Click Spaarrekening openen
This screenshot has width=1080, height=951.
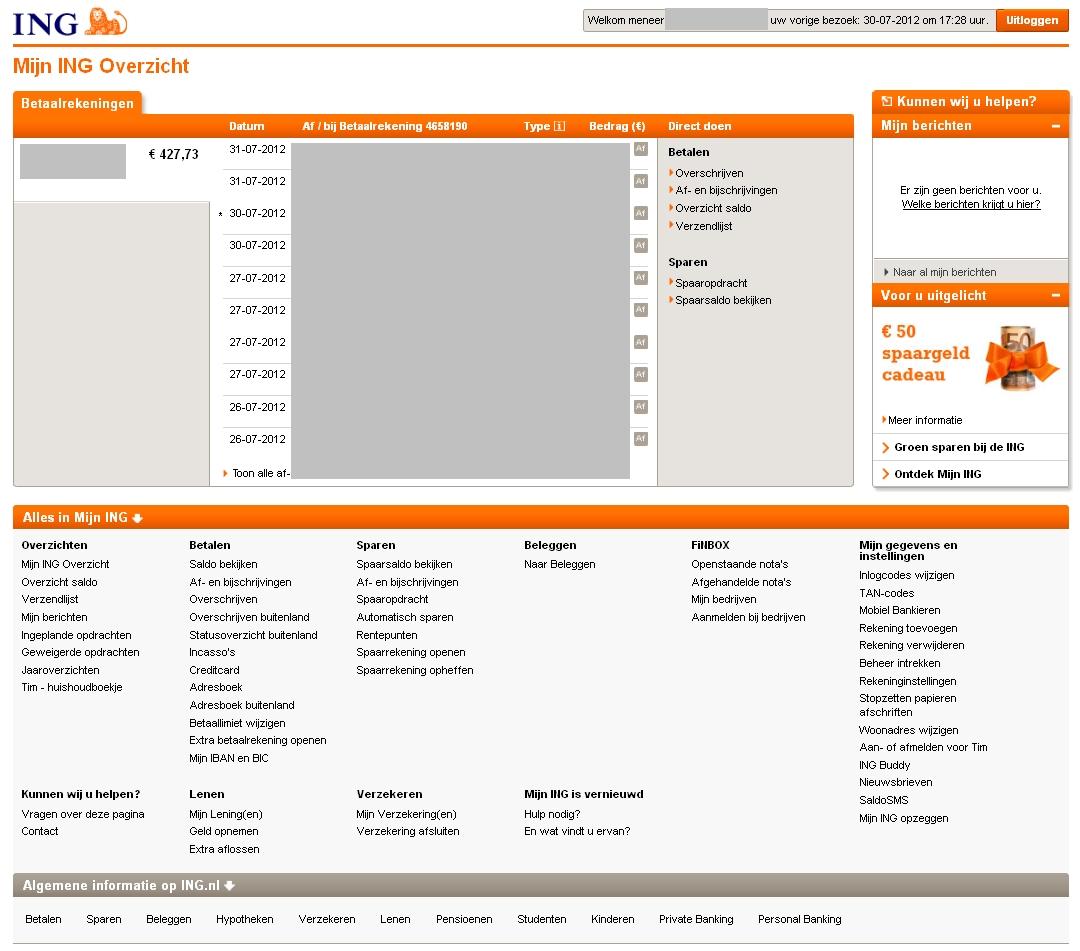point(411,652)
